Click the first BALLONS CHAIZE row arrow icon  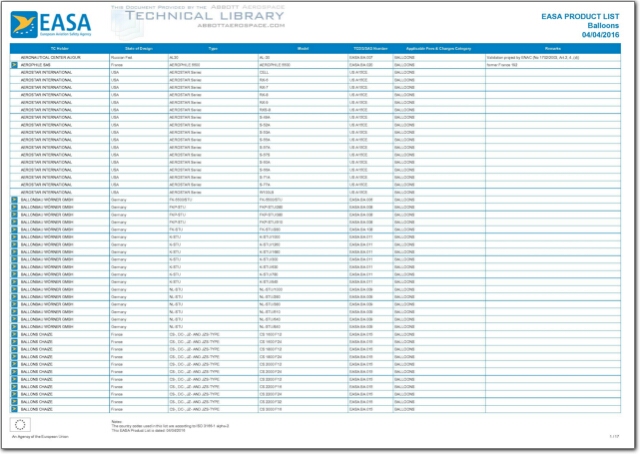(14, 333)
